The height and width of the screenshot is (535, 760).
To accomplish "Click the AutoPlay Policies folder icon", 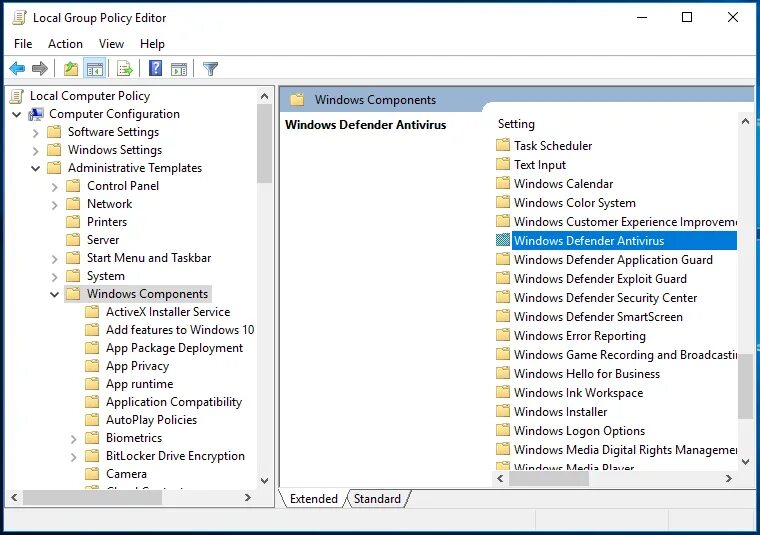I will (x=92, y=420).
